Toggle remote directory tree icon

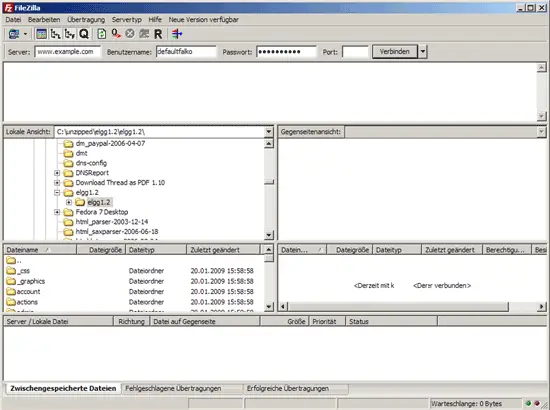tap(70, 34)
